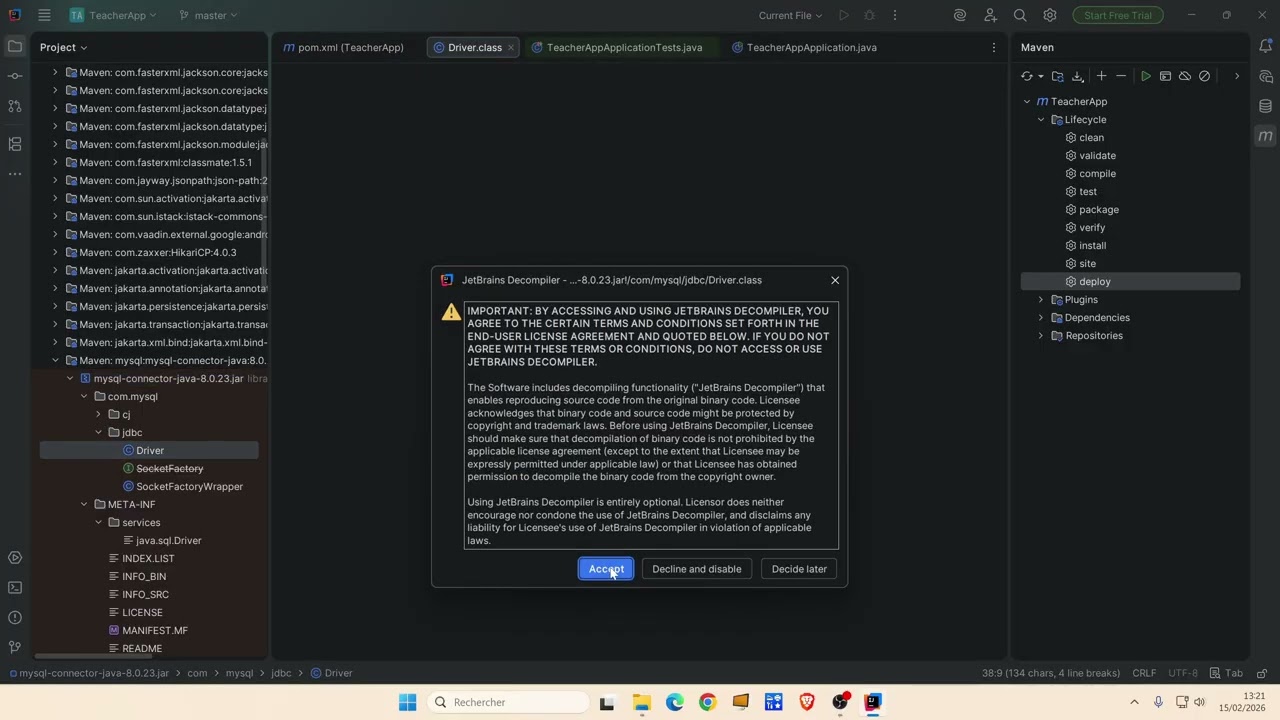Open the AI Assistant swirl icon in title bar
This screenshot has width=1280, height=720.
pos(960,15)
